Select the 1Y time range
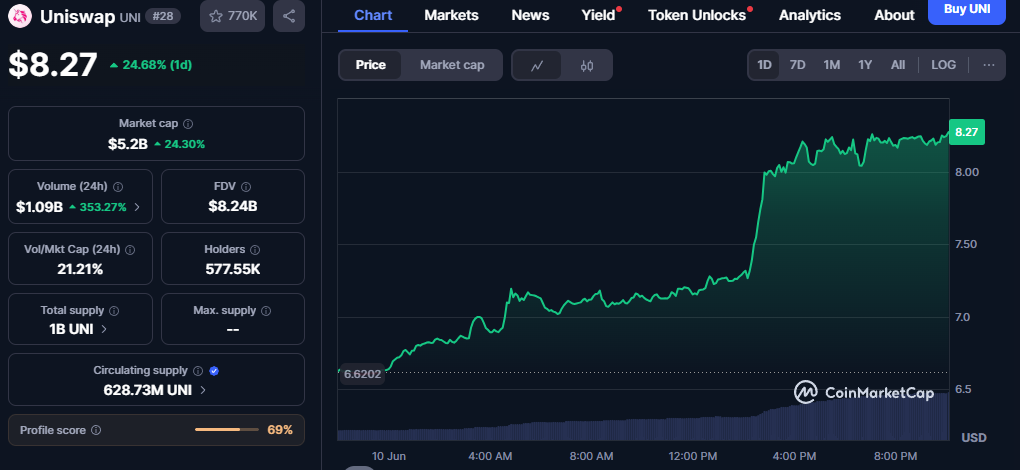The height and width of the screenshot is (470, 1020). pyautogui.click(x=865, y=65)
